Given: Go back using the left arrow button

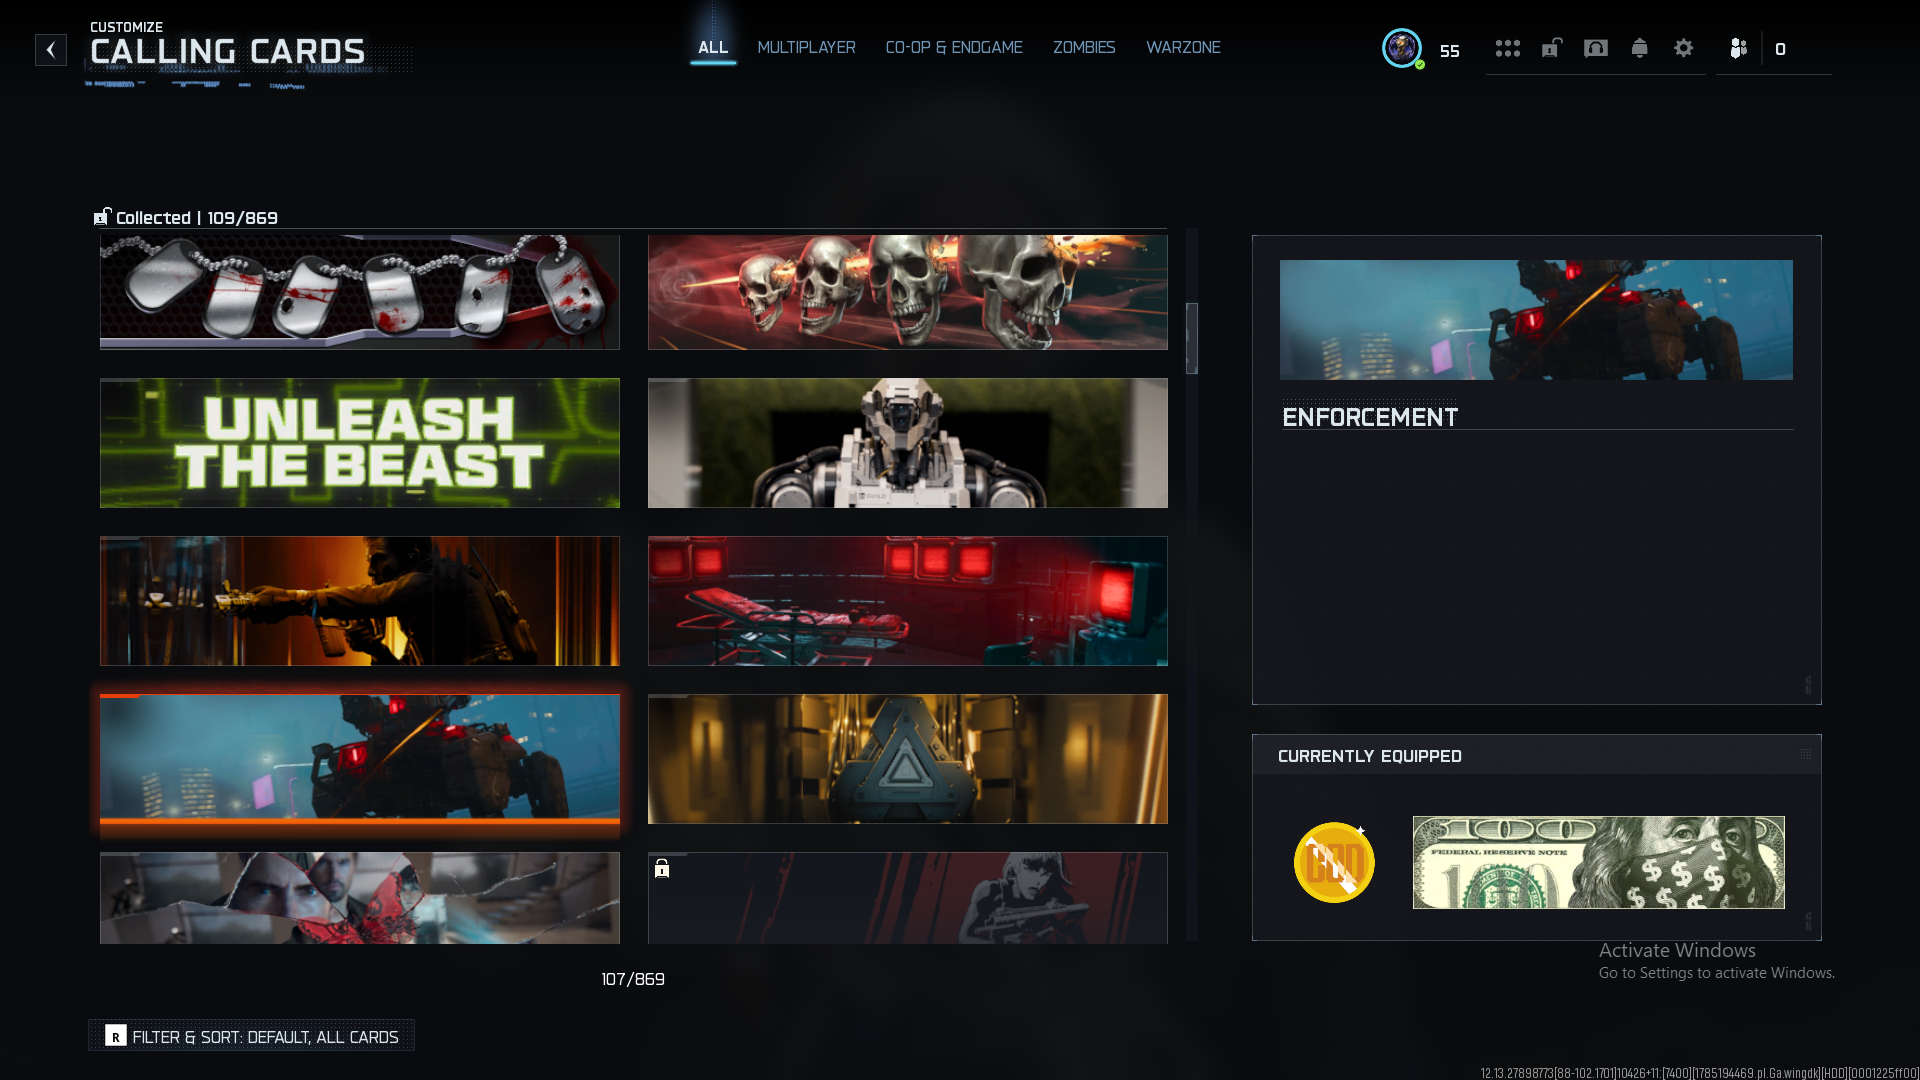Looking at the screenshot, I should click(x=51, y=50).
